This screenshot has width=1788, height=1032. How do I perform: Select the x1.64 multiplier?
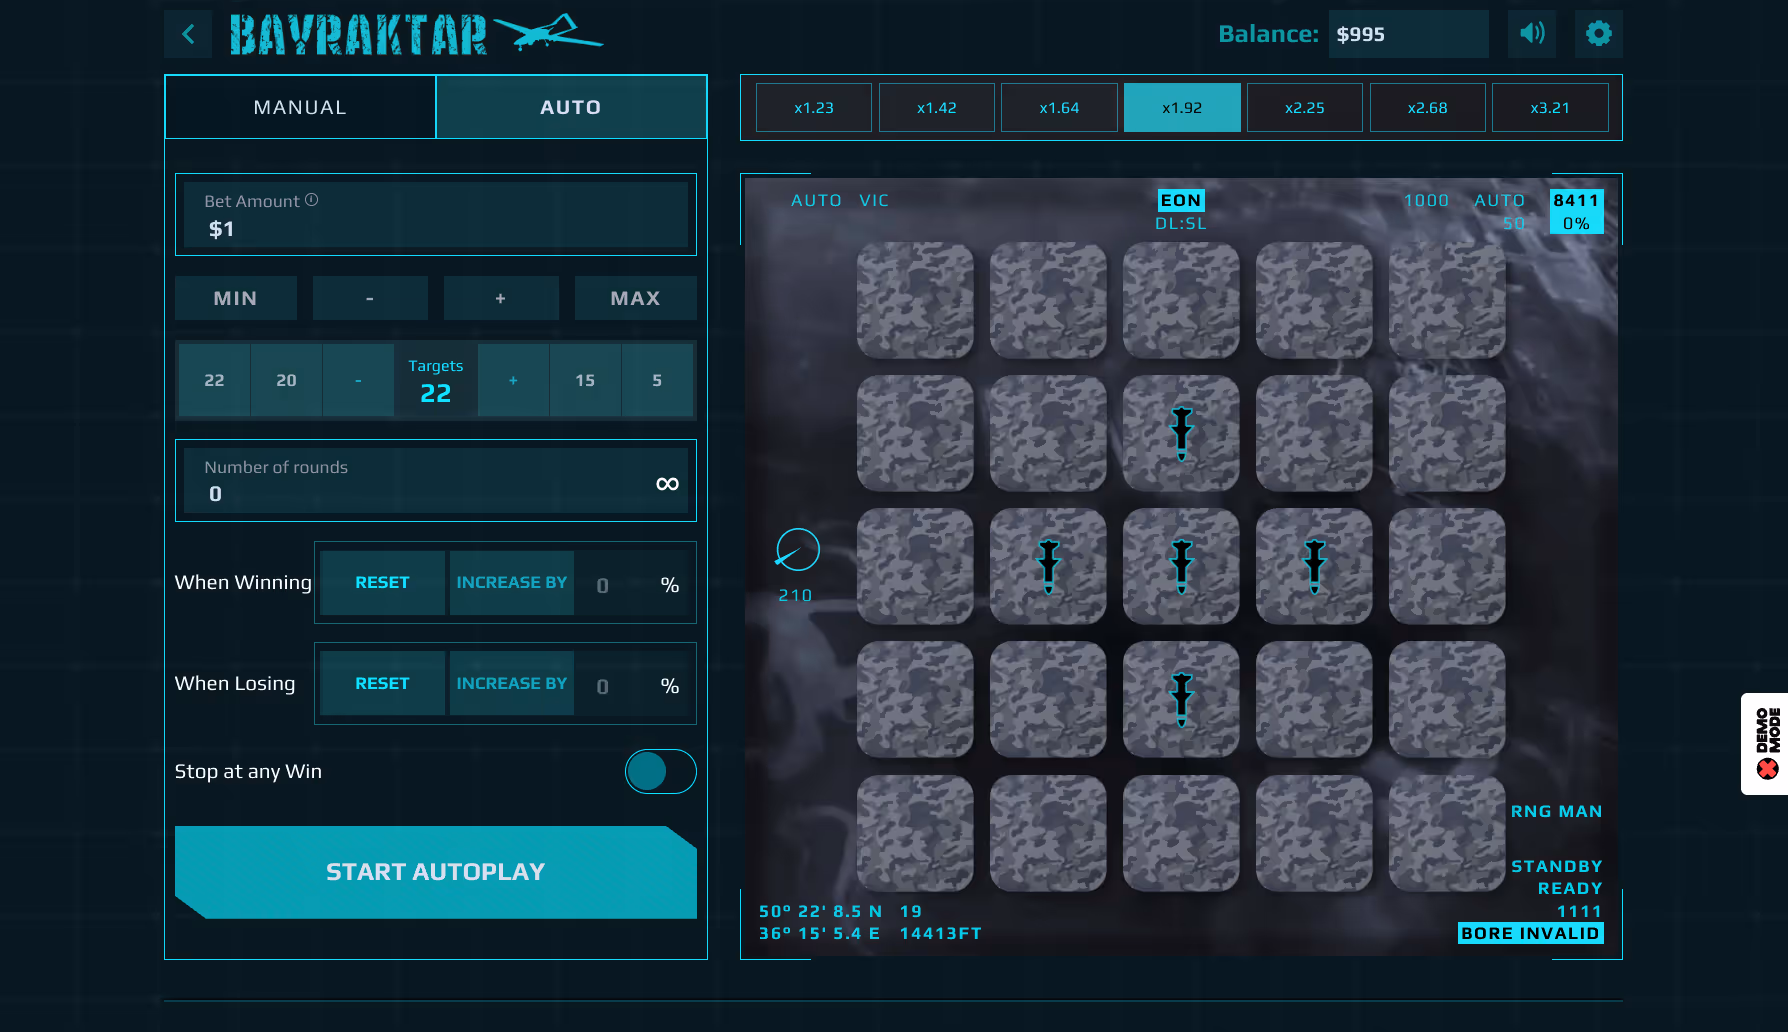pos(1059,108)
